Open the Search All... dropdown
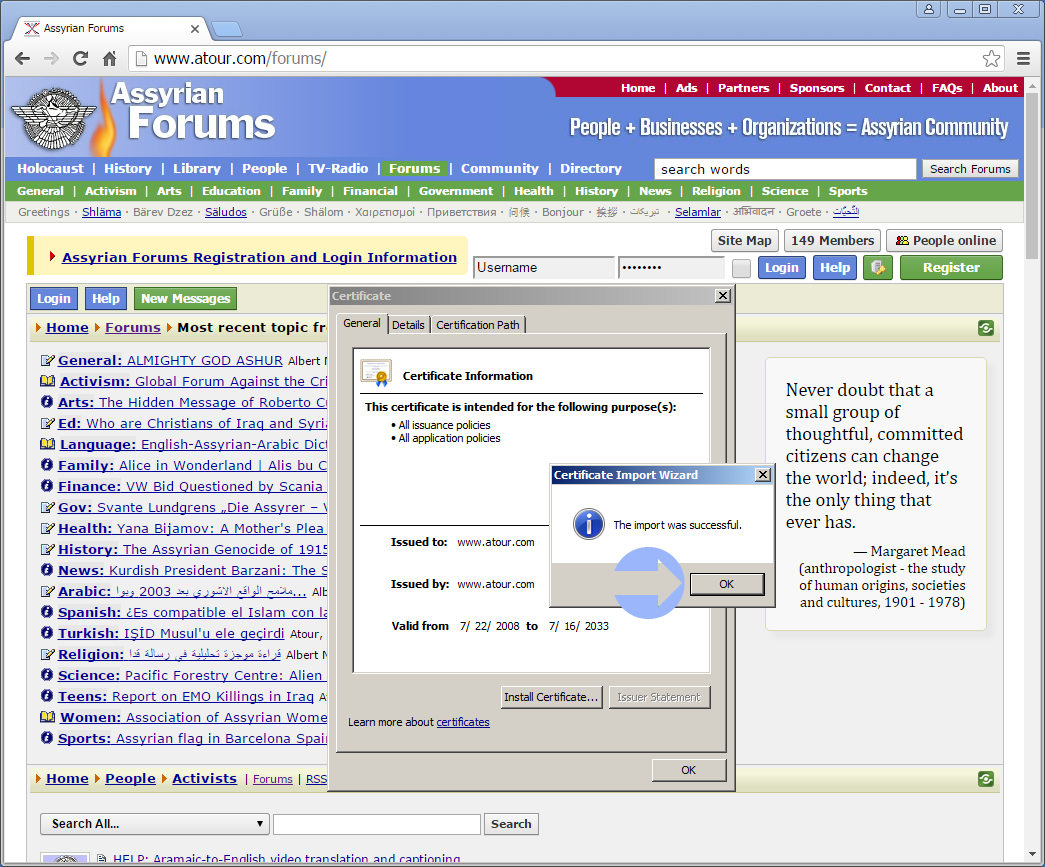This screenshot has width=1045, height=867. [x=155, y=824]
